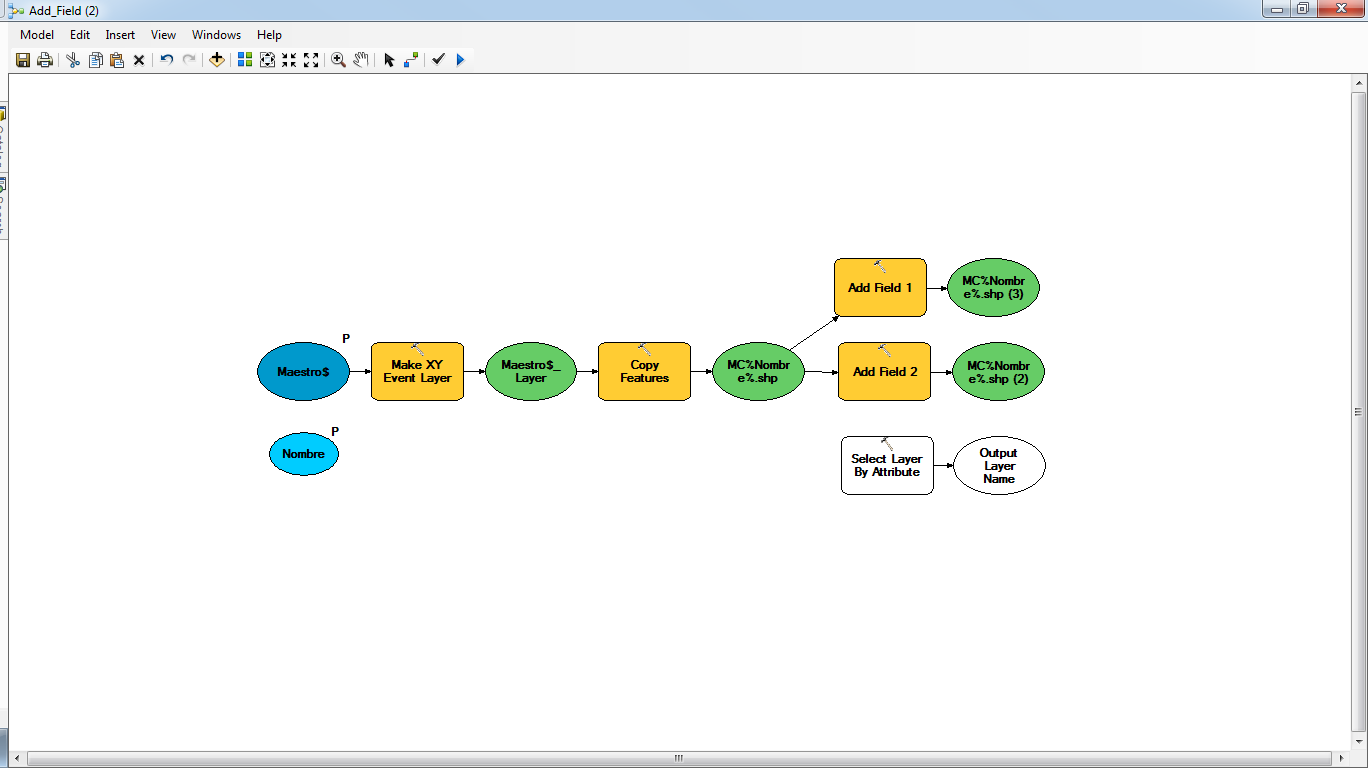The height and width of the screenshot is (768, 1368).
Task: Select the MC%Nombre%.shp (3) output oval
Action: click(994, 288)
